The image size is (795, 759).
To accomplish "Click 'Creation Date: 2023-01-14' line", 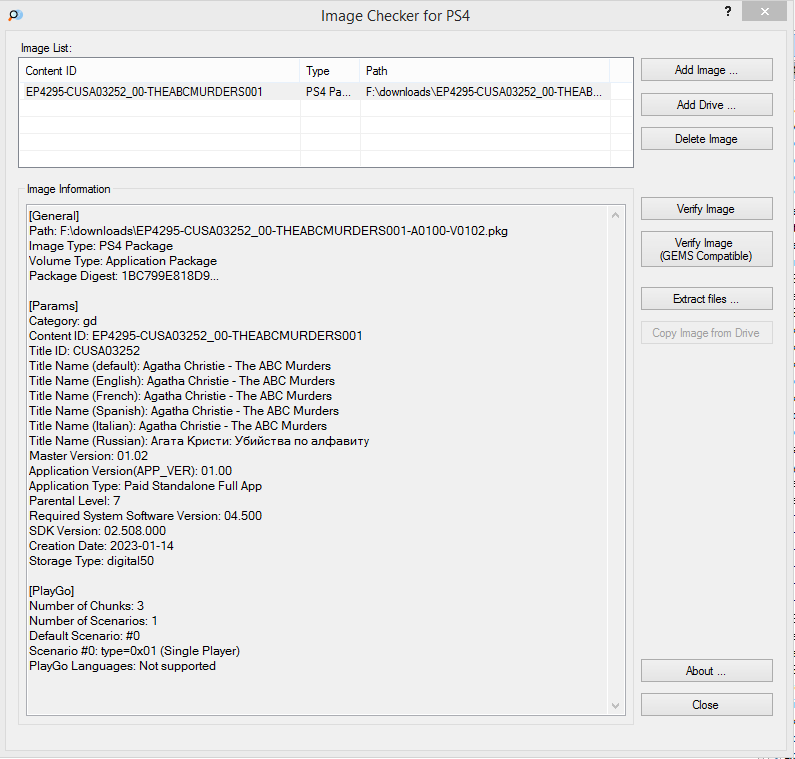I will point(101,546).
